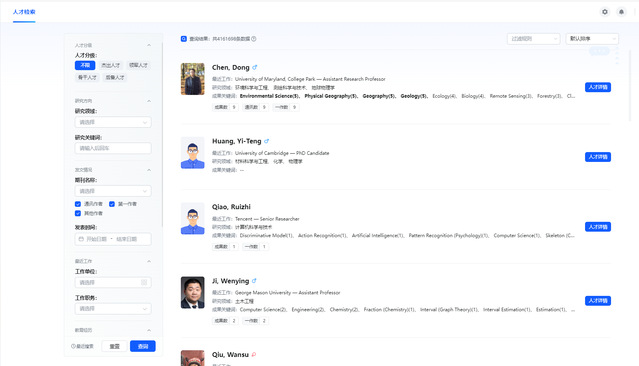Viewport: 639px width, 366px height.
Task: Open the notifications bell icon
Action: [x=621, y=12]
